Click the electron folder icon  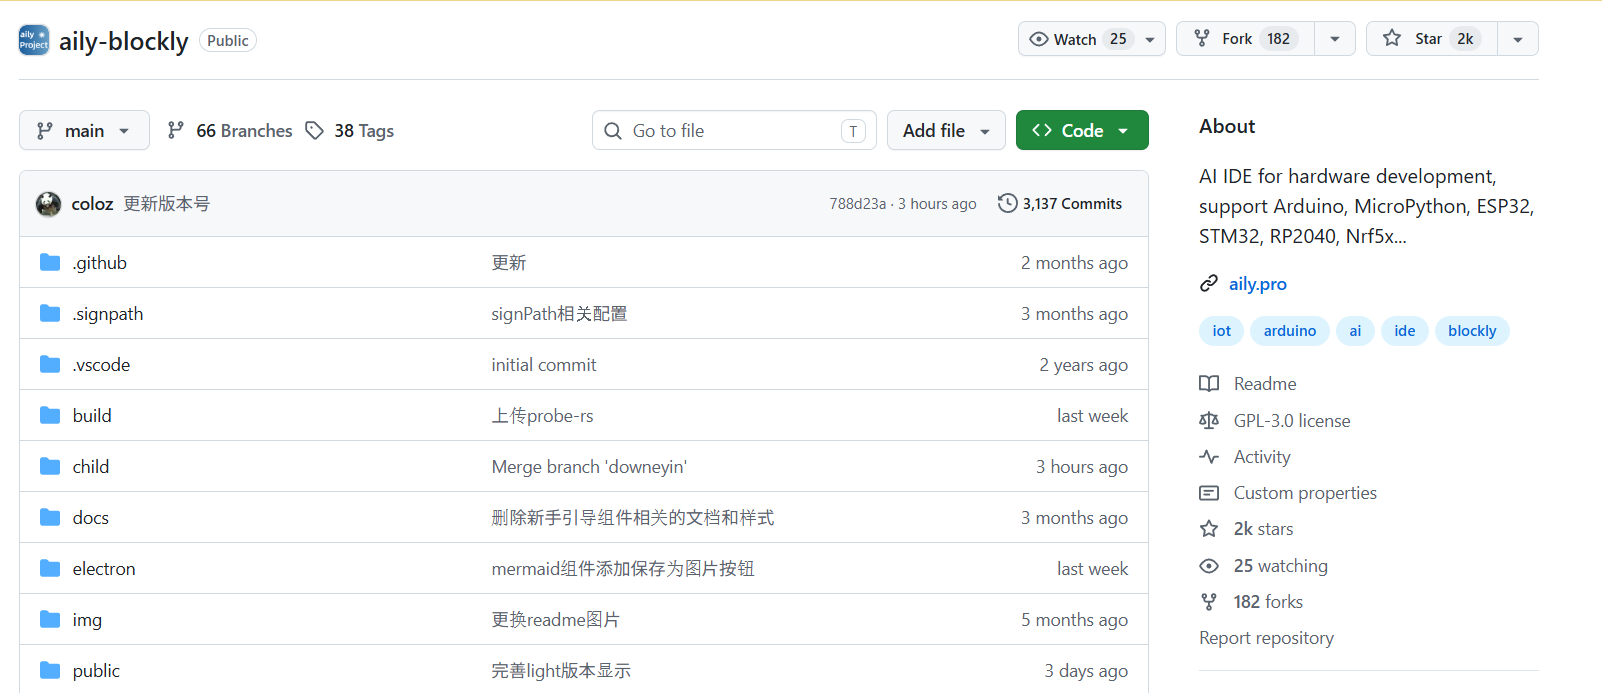click(50, 568)
